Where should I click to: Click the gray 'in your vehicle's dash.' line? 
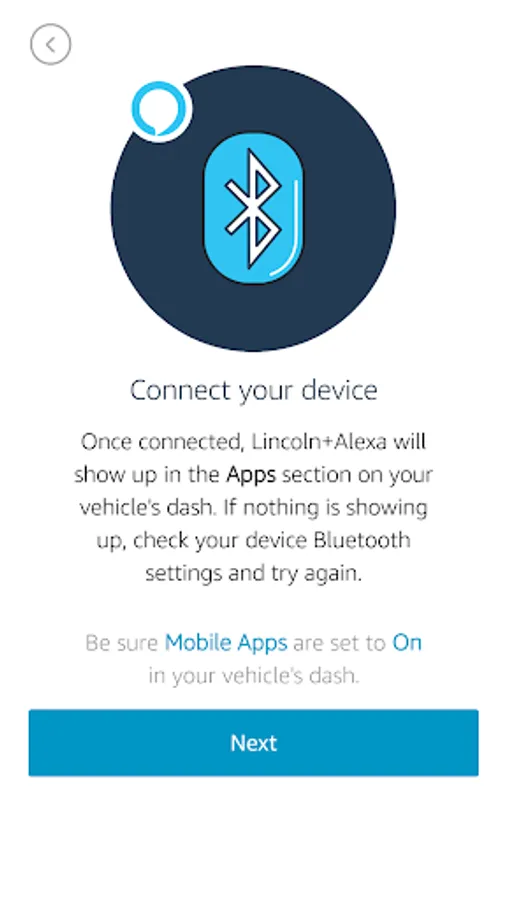pos(253,676)
